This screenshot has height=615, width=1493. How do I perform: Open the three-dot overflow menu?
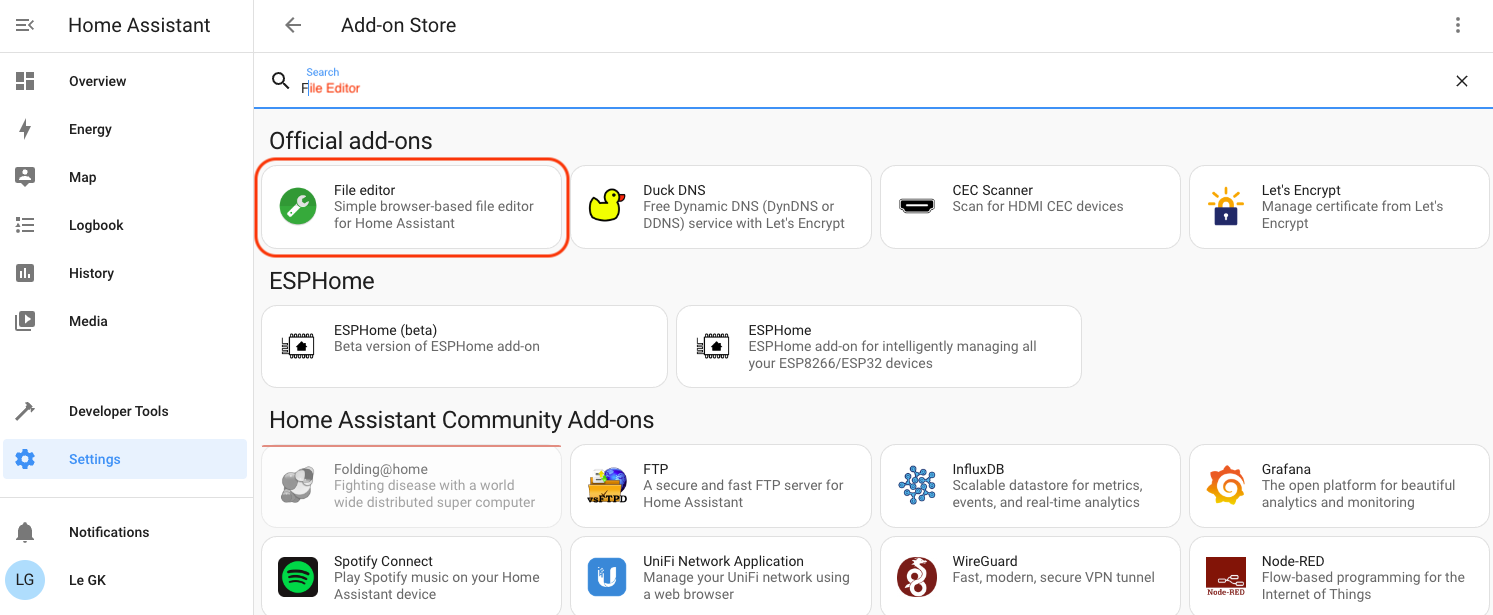[1458, 26]
